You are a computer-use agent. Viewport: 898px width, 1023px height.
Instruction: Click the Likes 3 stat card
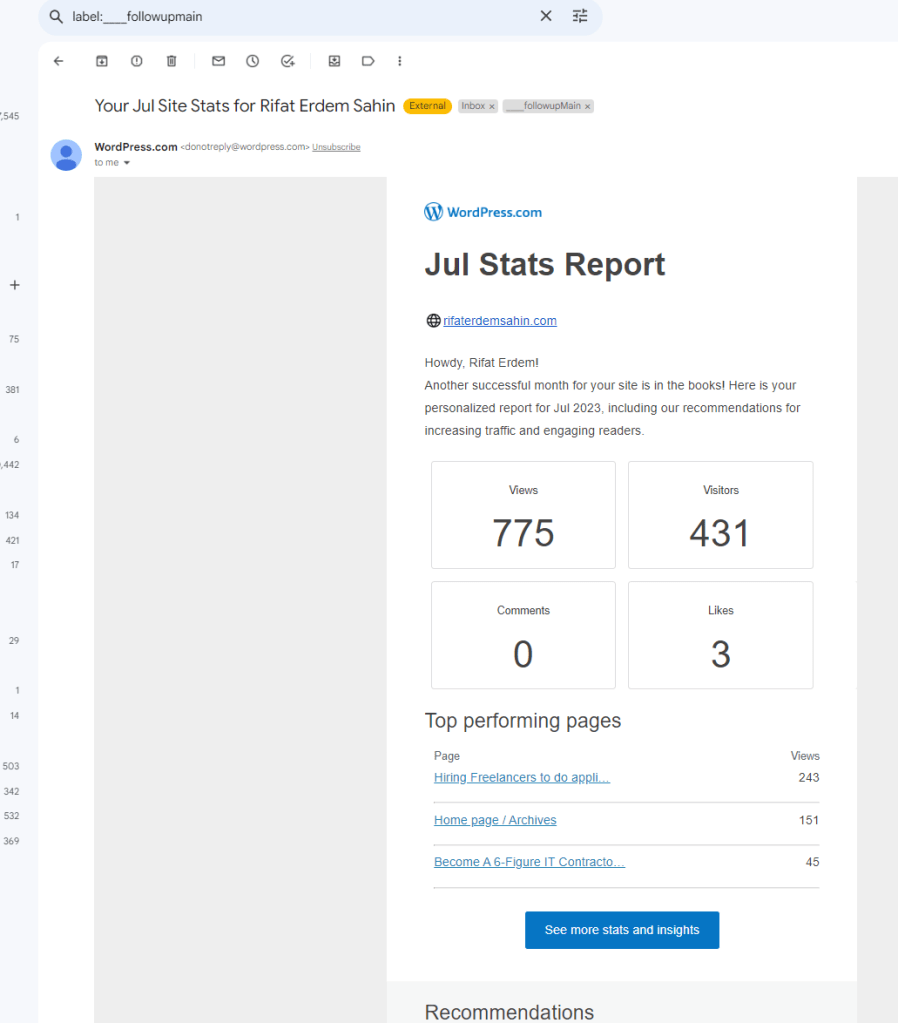point(720,635)
